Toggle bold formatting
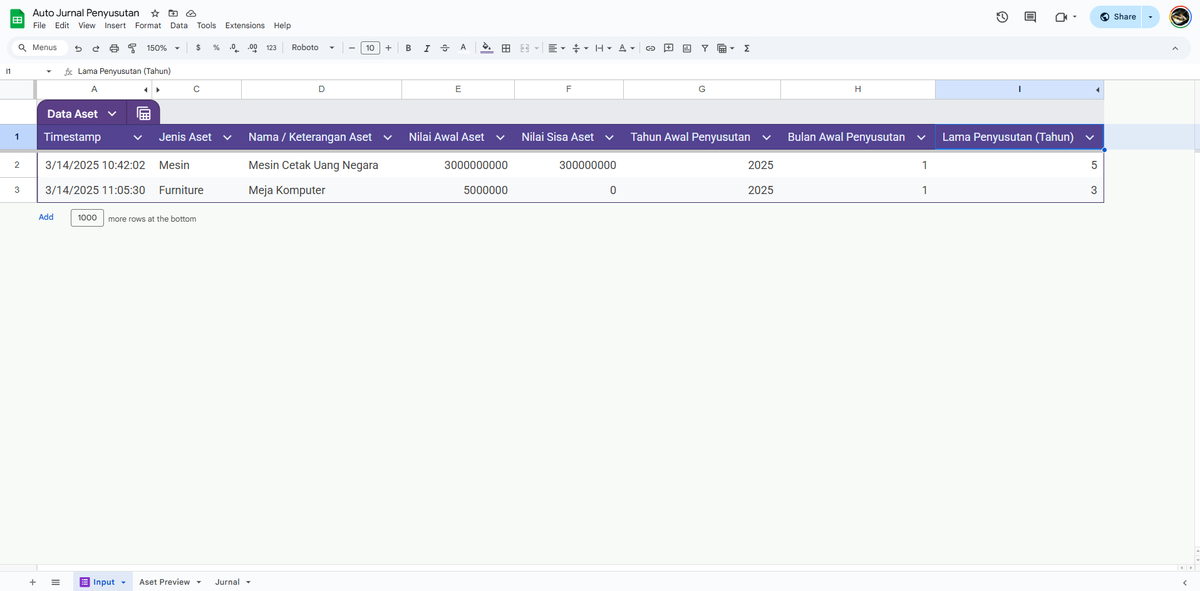The image size is (1200, 591). [408, 48]
